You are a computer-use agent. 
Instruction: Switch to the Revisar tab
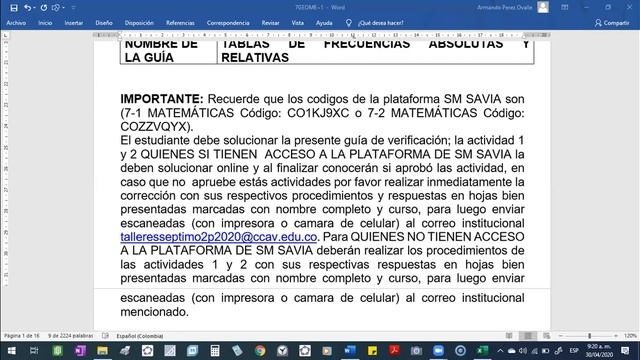pos(270,23)
